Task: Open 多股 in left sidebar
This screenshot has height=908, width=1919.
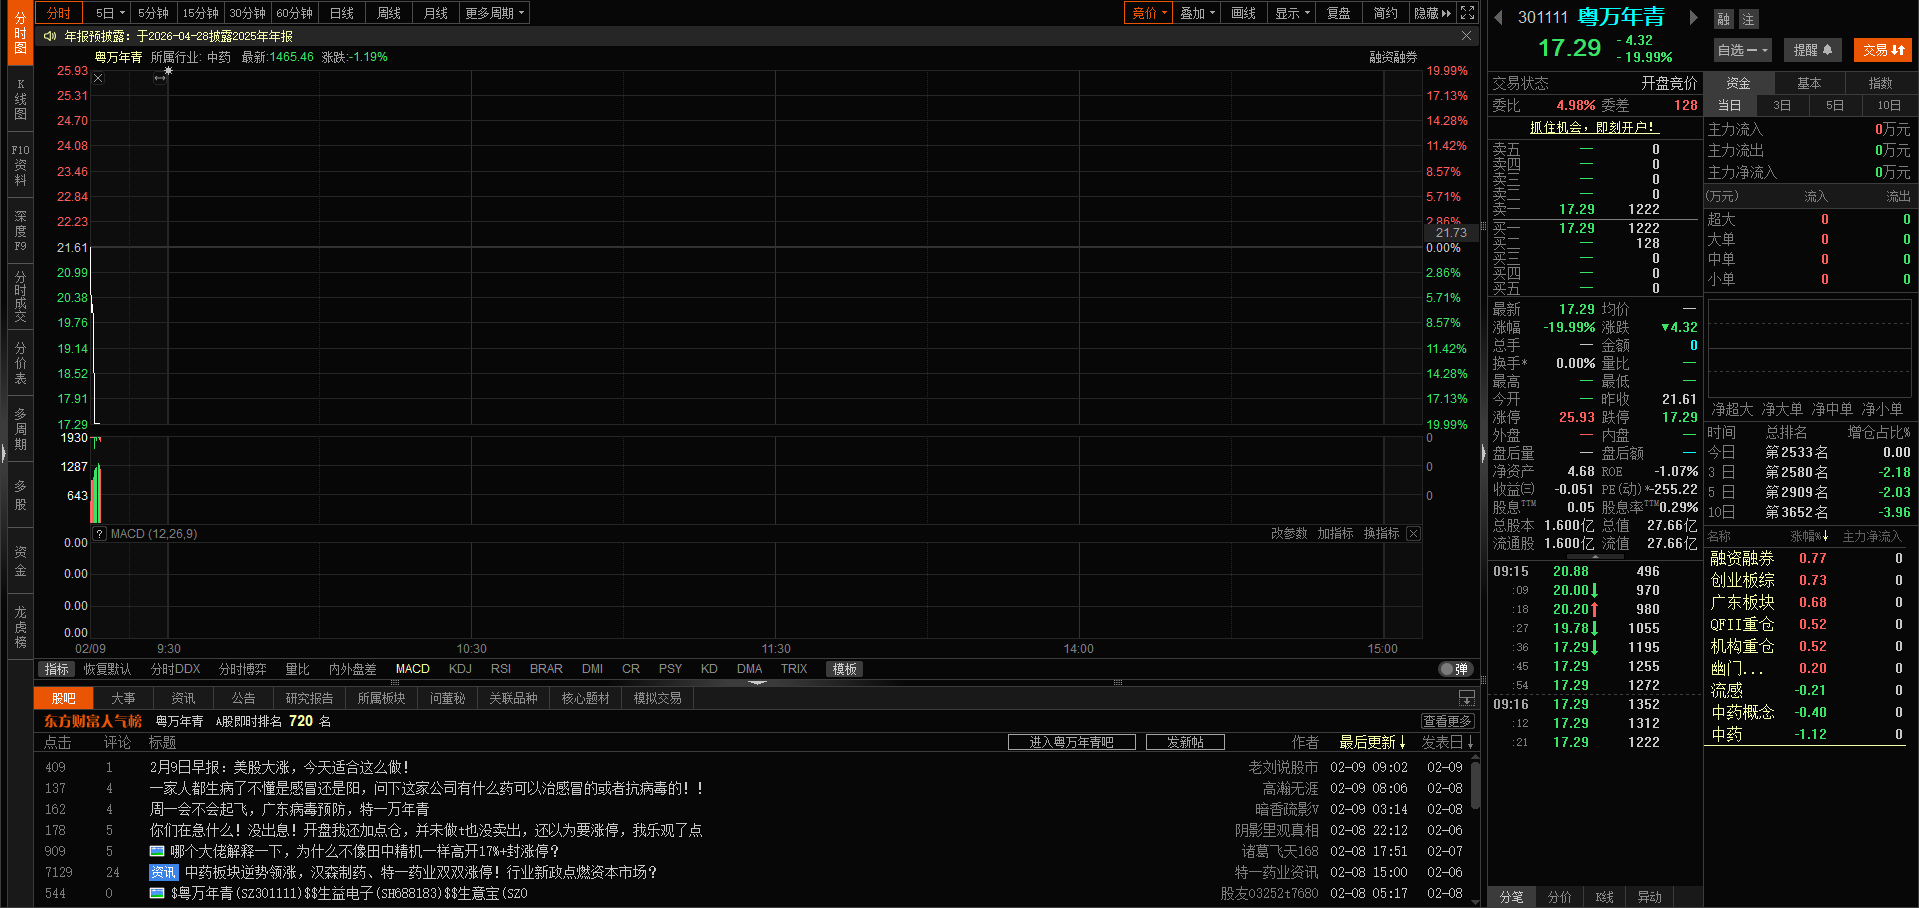Action: coord(20,495)
